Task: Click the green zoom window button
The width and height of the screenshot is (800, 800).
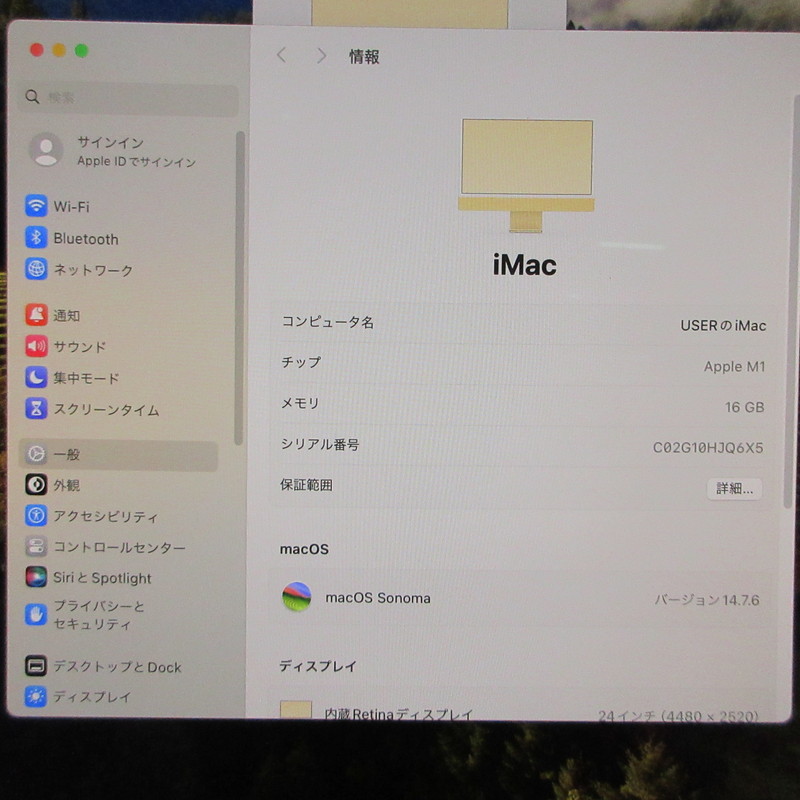Action: coord(82,51)
